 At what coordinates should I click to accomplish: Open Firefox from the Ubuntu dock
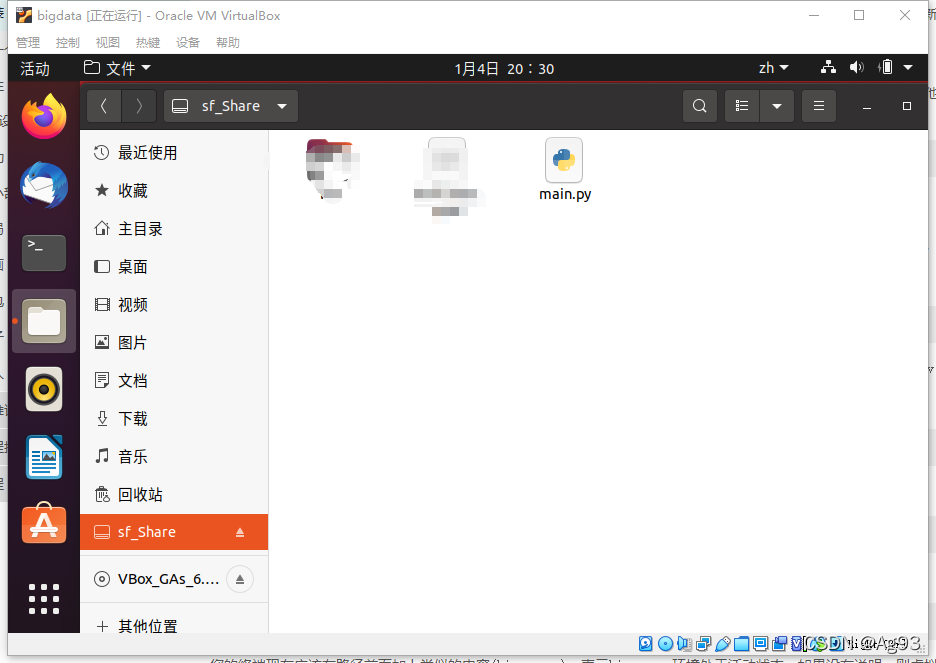click(44, 116)
